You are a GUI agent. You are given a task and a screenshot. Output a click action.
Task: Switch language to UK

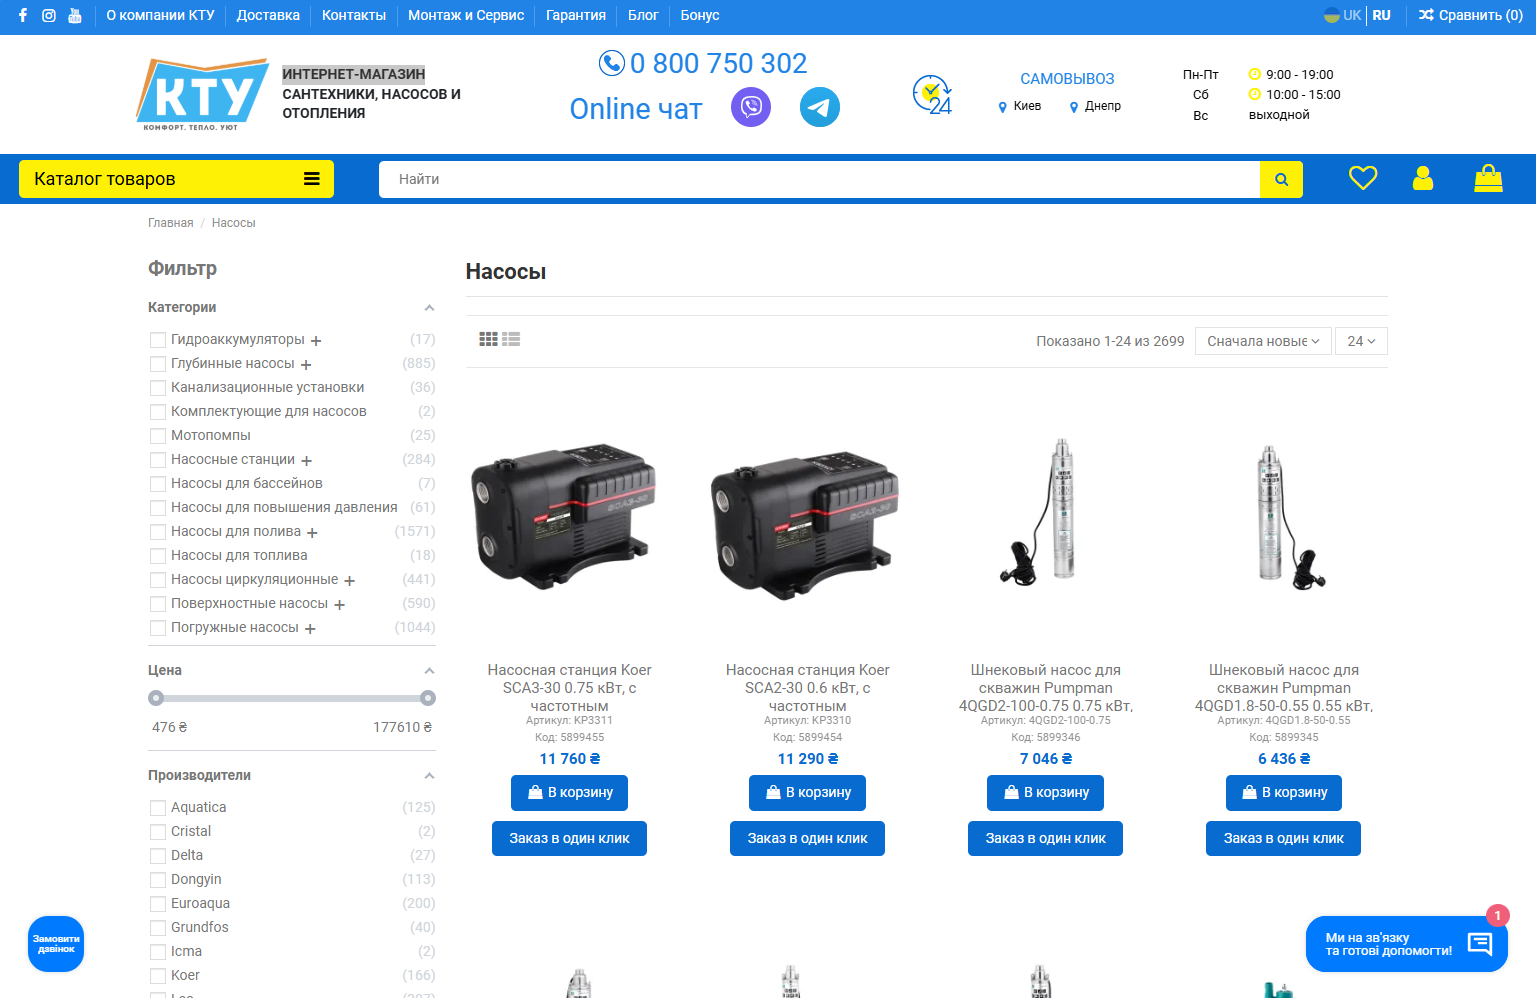tap(1343, 15)
